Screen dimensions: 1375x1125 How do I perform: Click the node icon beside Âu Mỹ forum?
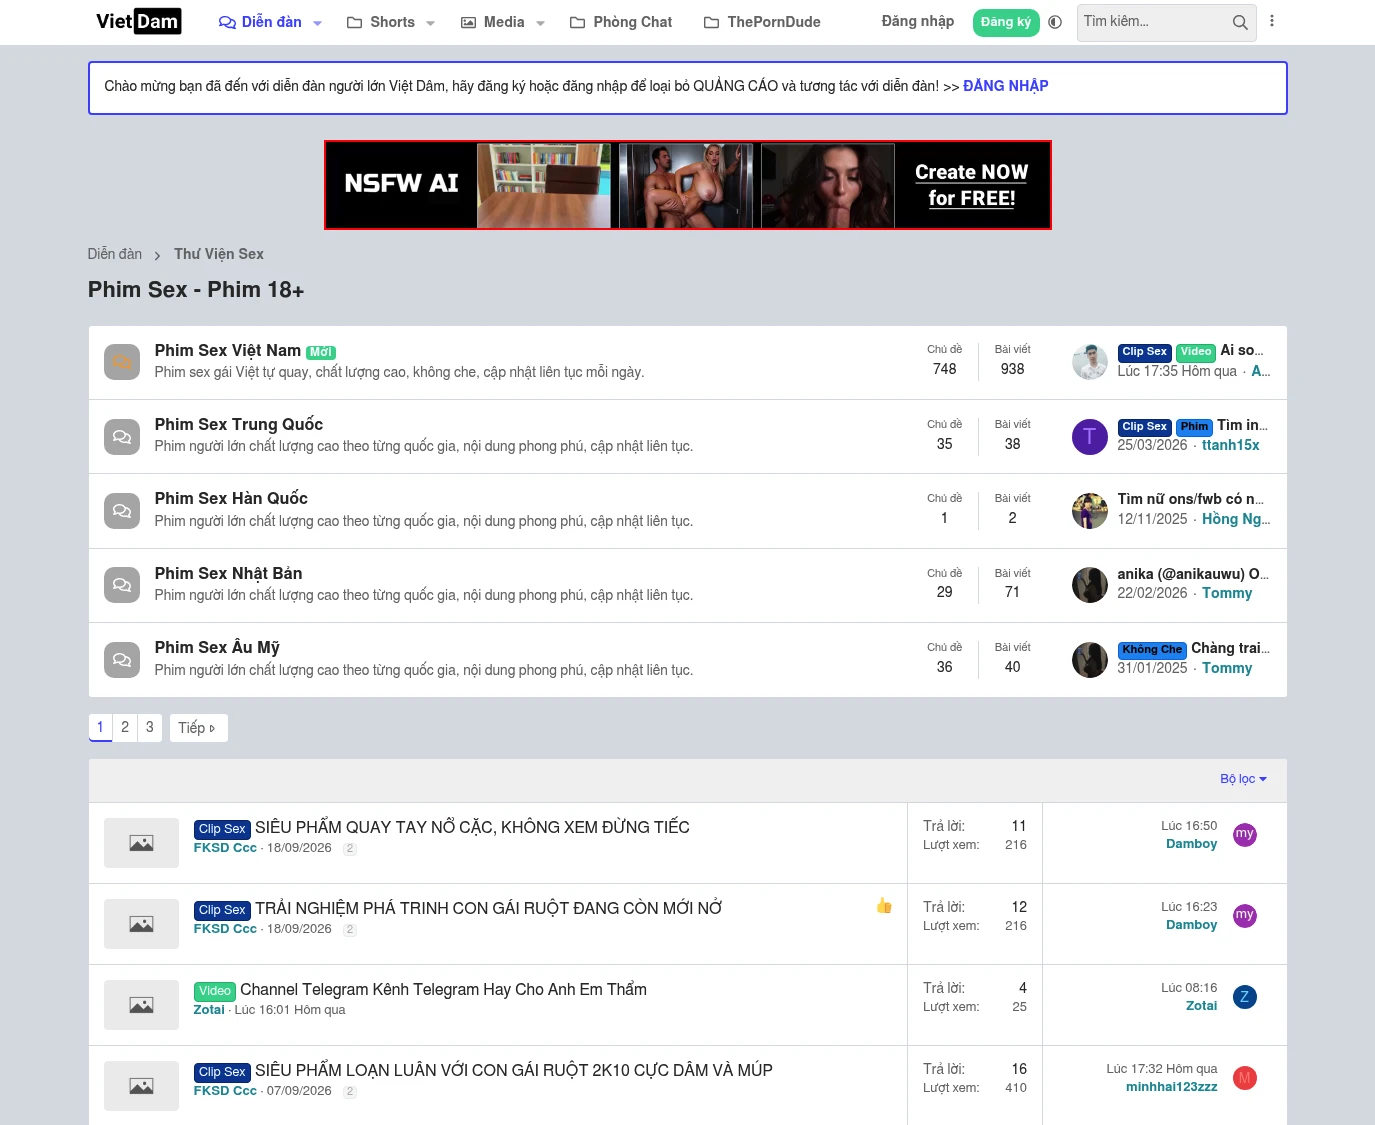122,660
